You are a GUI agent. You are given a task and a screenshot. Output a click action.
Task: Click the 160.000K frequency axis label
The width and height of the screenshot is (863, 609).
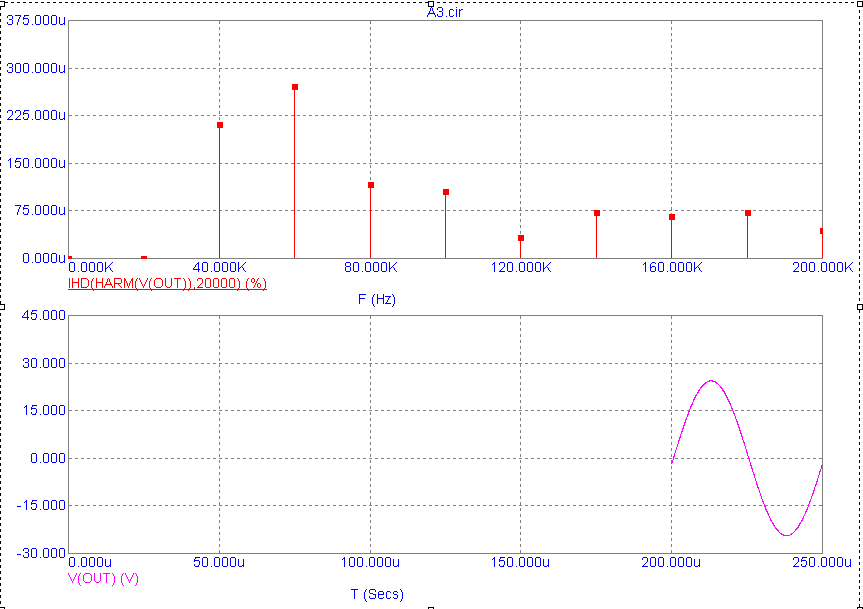pos(671,267)
